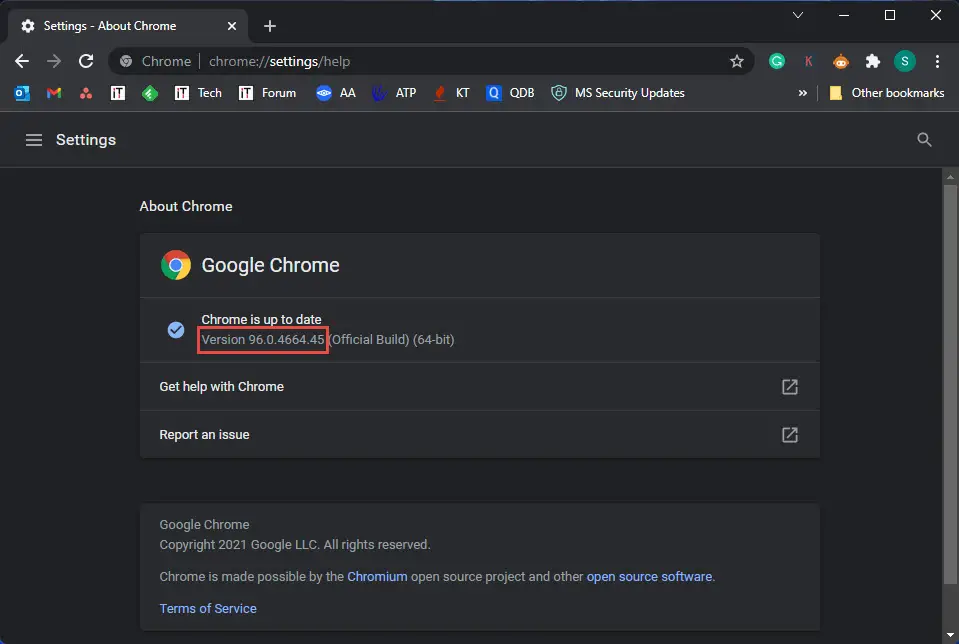Open Chrome's three-dot menu
Image resolution: width=959 pixels, height=644 pixels.
937,61
